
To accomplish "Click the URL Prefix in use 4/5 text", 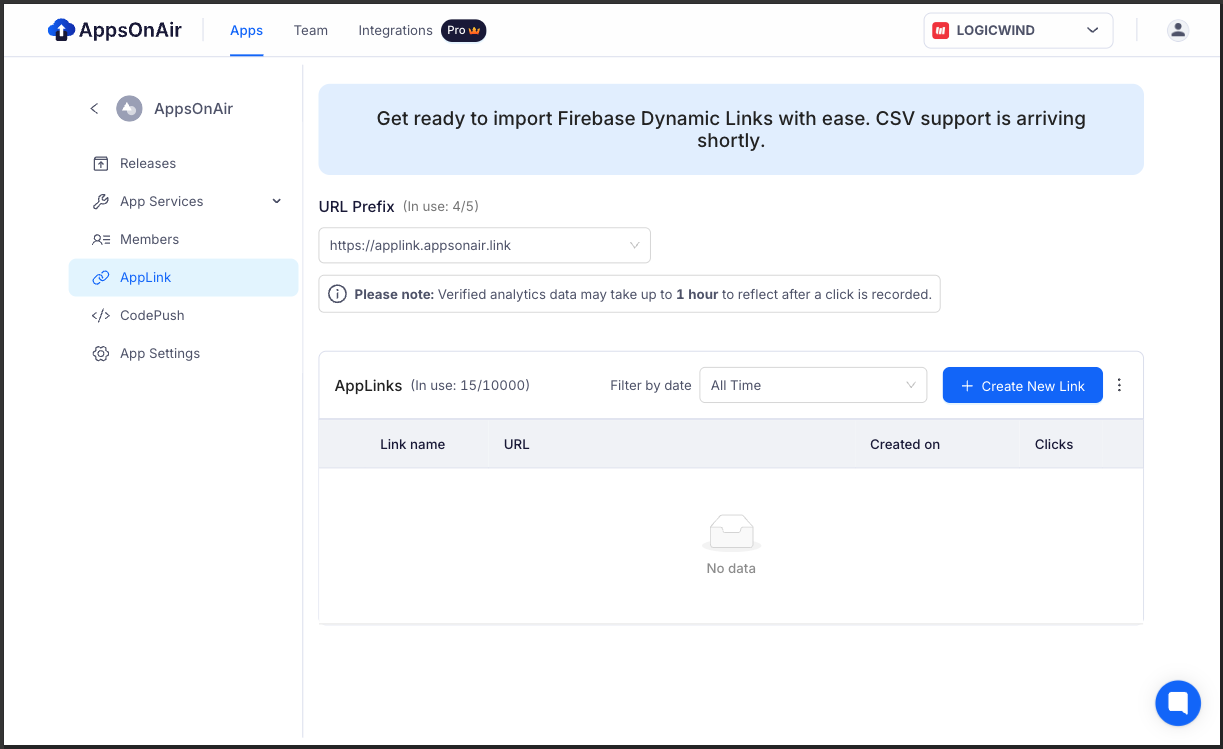I will (x=441, y=206).
